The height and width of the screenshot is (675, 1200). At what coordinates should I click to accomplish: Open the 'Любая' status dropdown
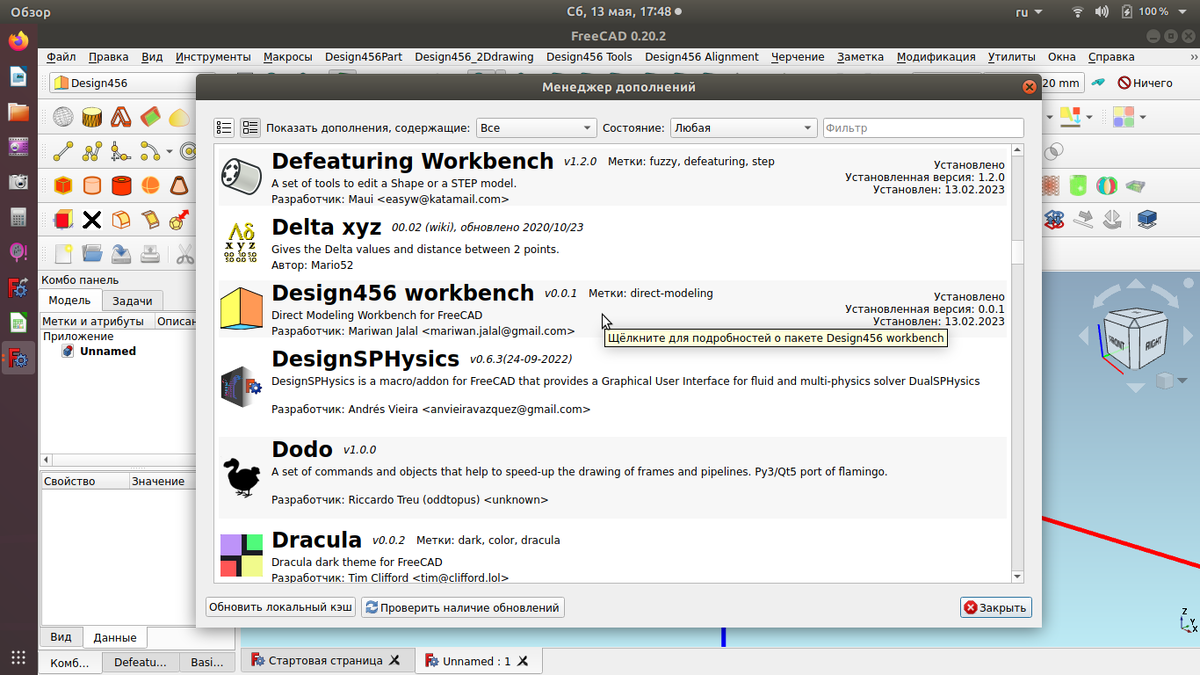(x=743, y=128)
